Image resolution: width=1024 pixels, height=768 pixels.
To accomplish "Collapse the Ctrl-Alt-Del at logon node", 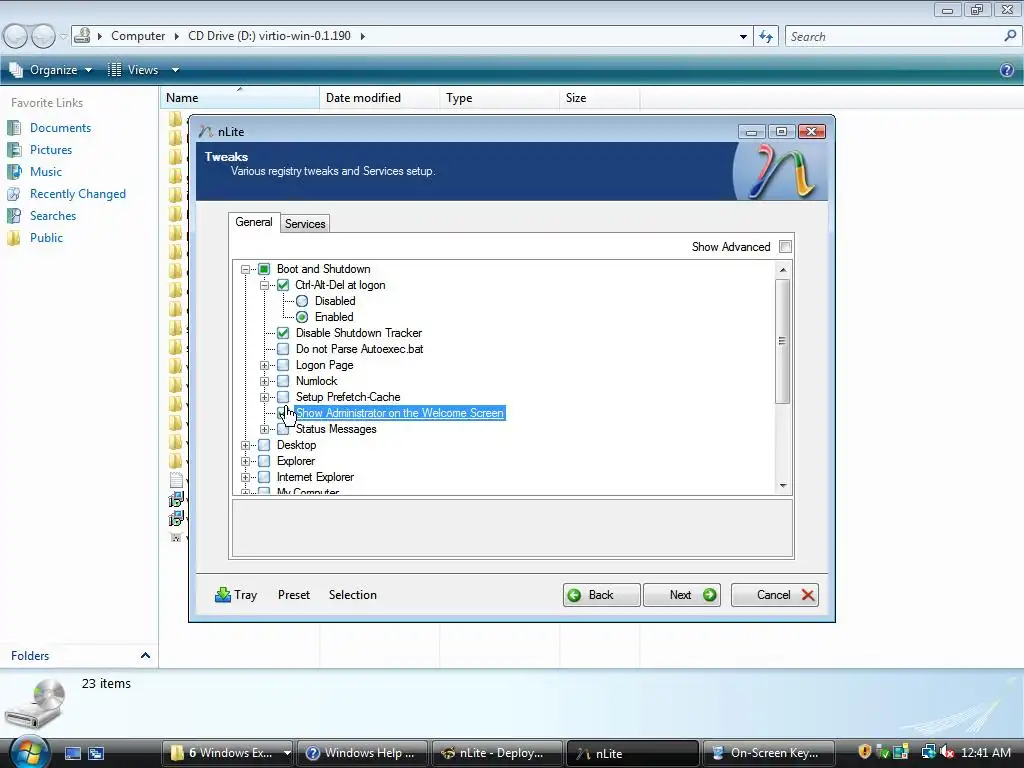I will point(264,285).
